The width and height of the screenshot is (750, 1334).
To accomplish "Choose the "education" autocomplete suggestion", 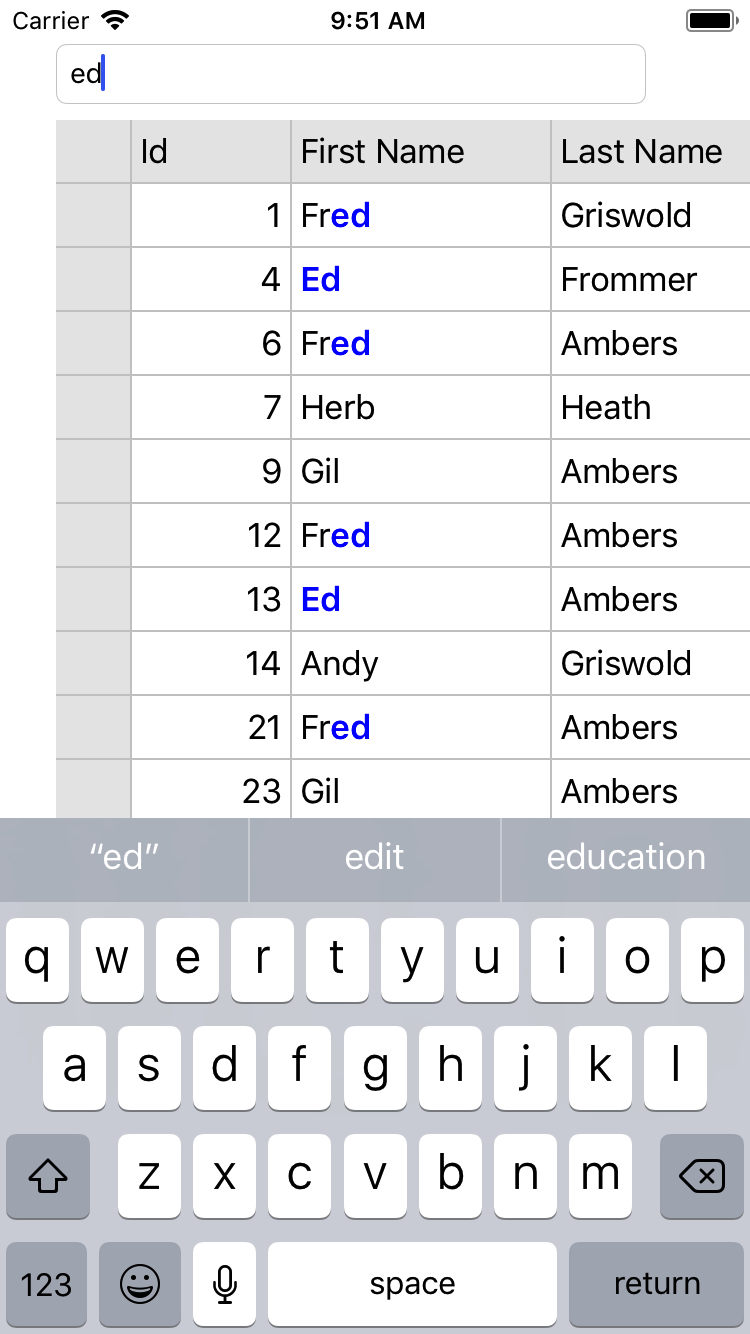I will pos(626,857).
